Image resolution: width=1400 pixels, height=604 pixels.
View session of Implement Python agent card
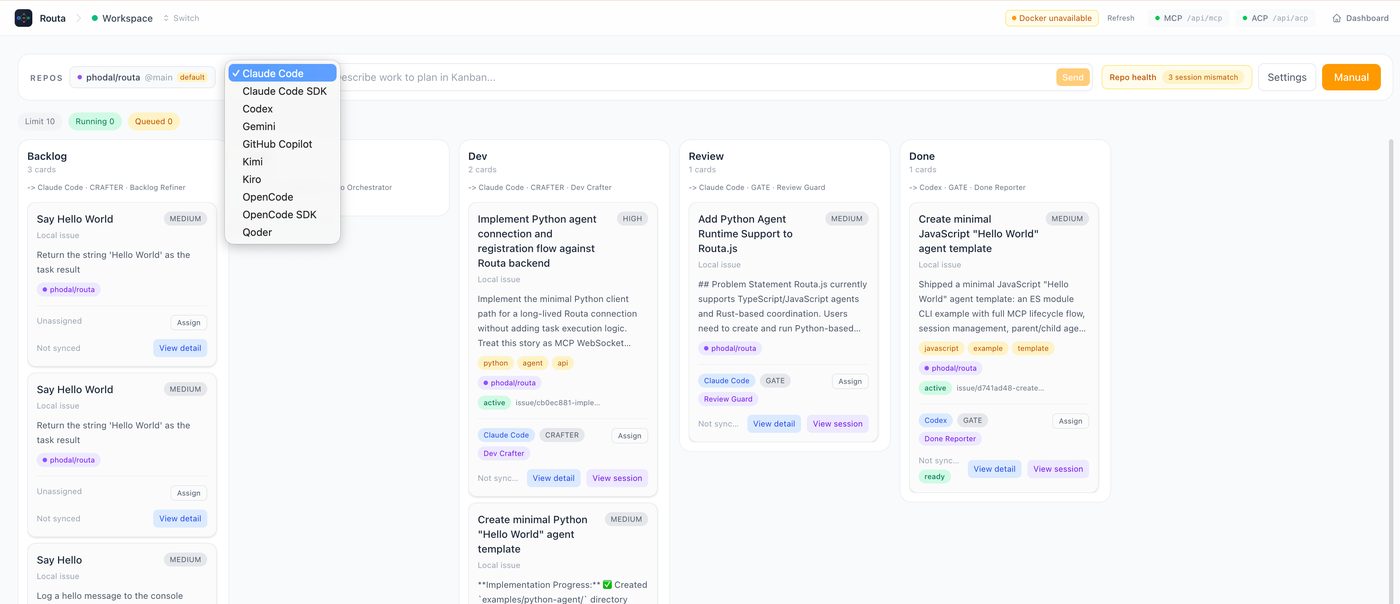pos(617,478)
